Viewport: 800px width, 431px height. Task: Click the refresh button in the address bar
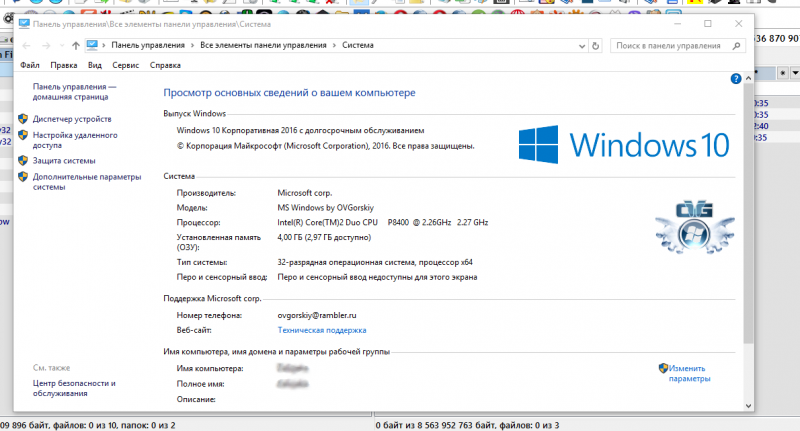tap(595, 46)
